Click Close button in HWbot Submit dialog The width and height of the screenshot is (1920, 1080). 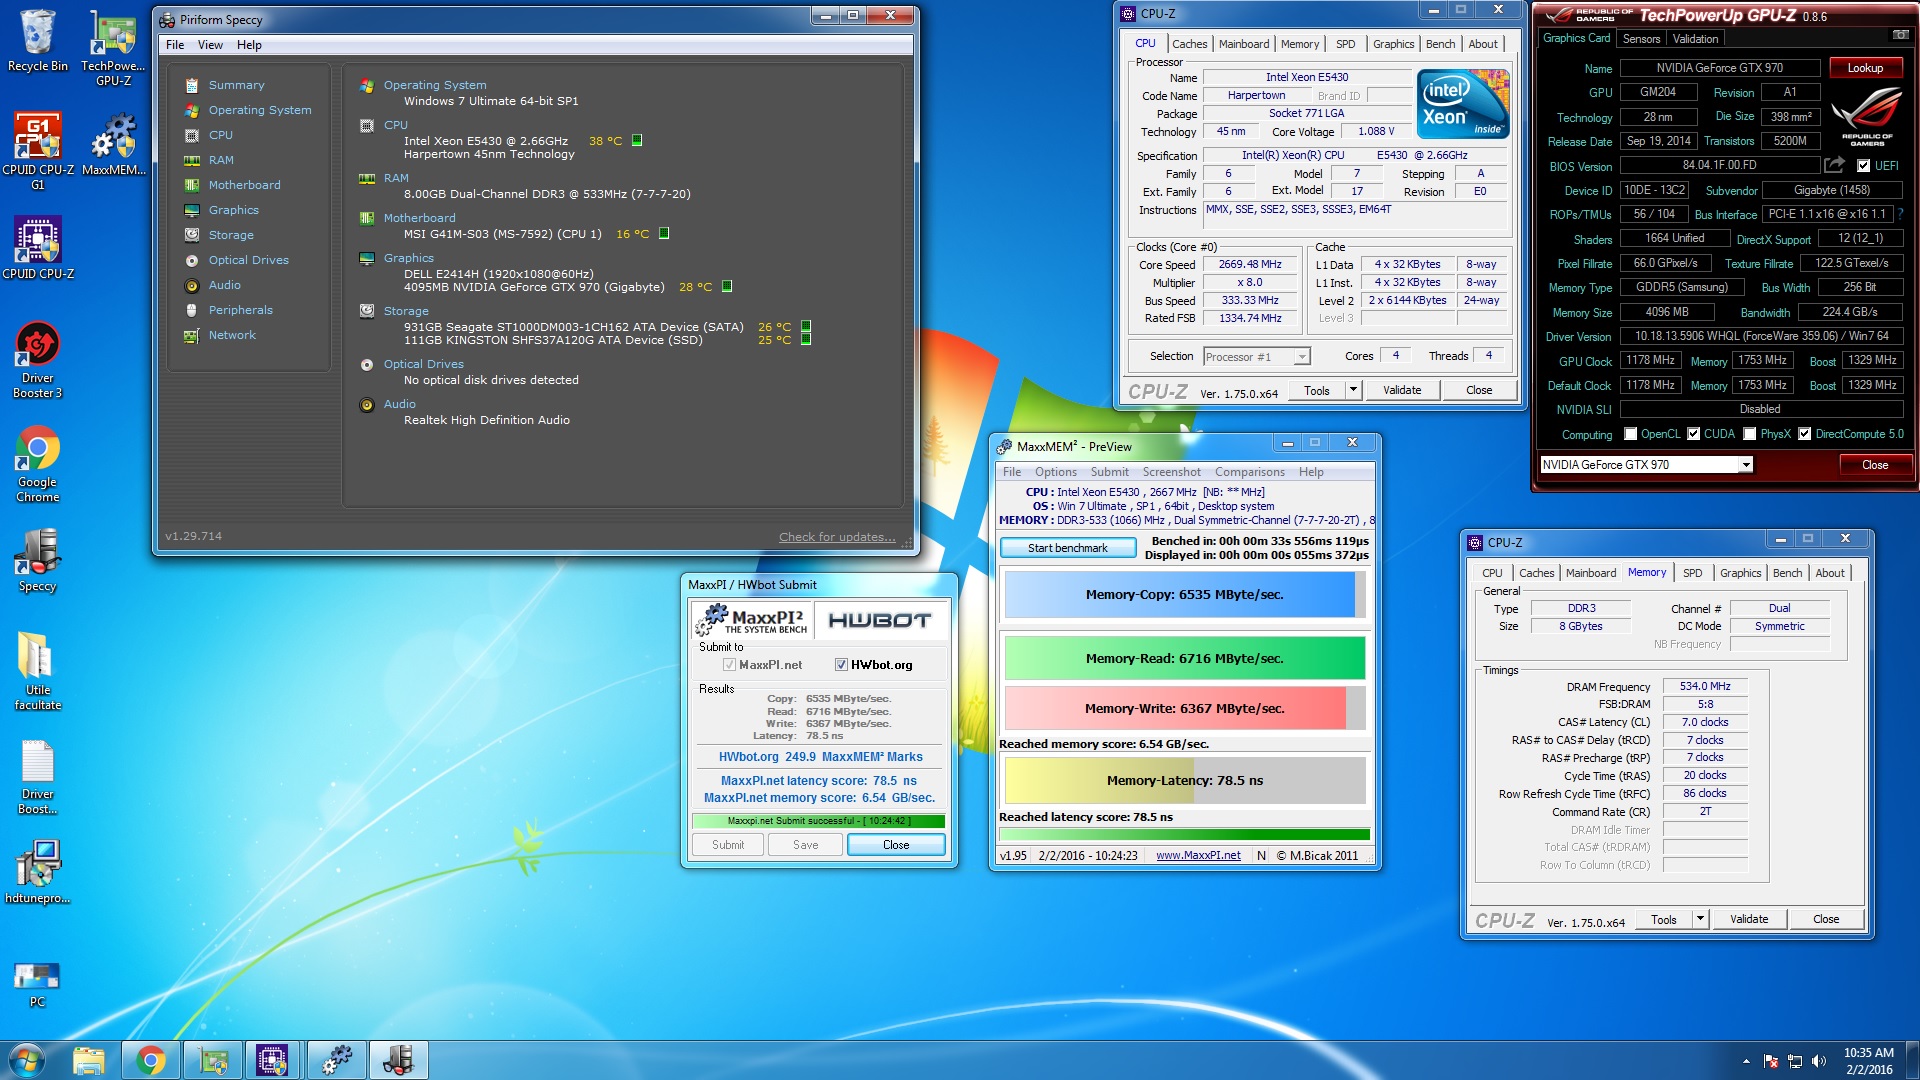pos(896,845)
